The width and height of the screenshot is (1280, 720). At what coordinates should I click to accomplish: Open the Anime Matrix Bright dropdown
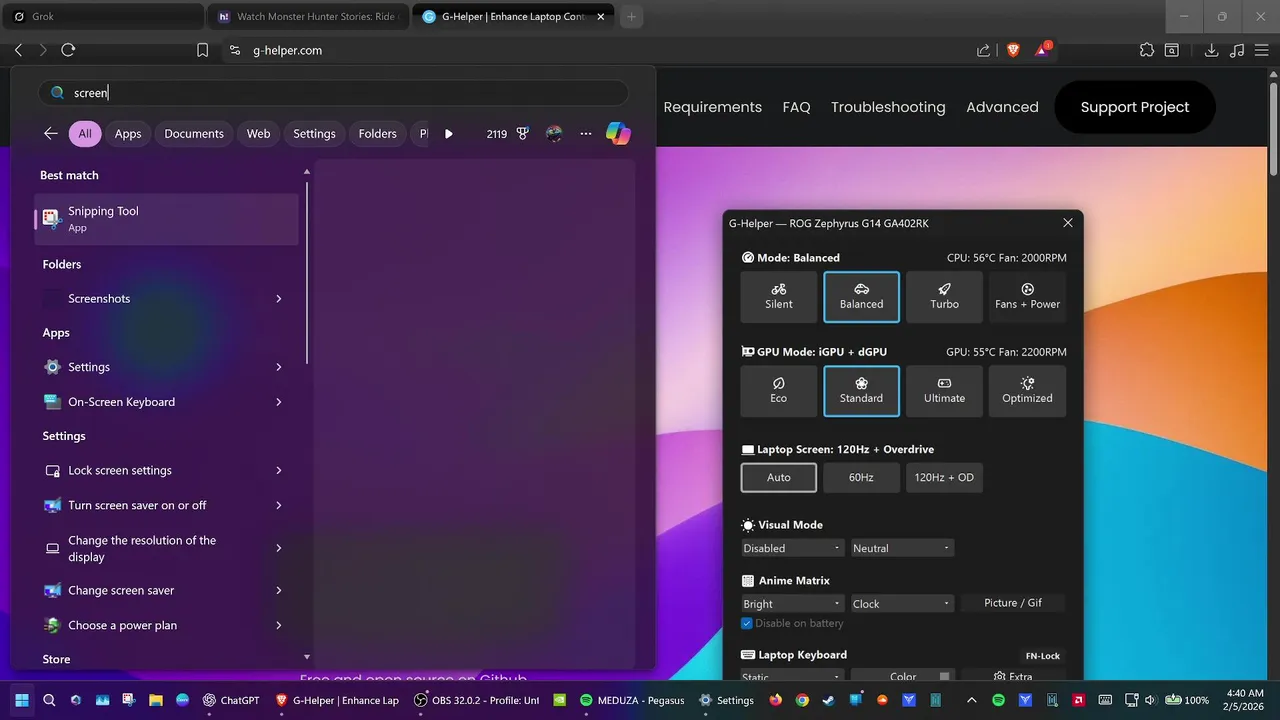pyautogui.click(x=792, y=603)
